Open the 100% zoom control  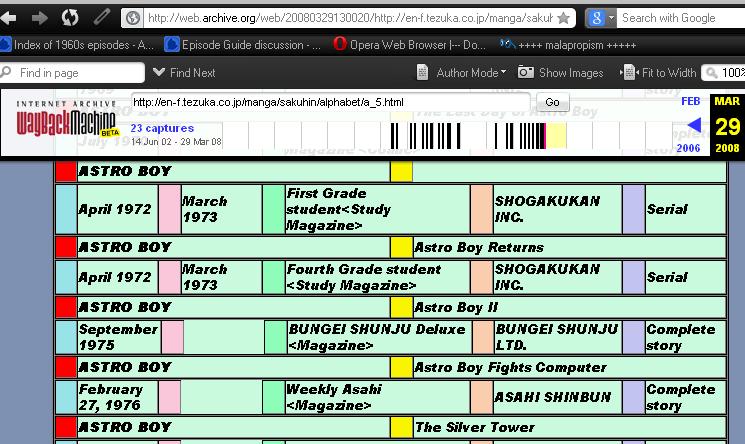(724, 73)
